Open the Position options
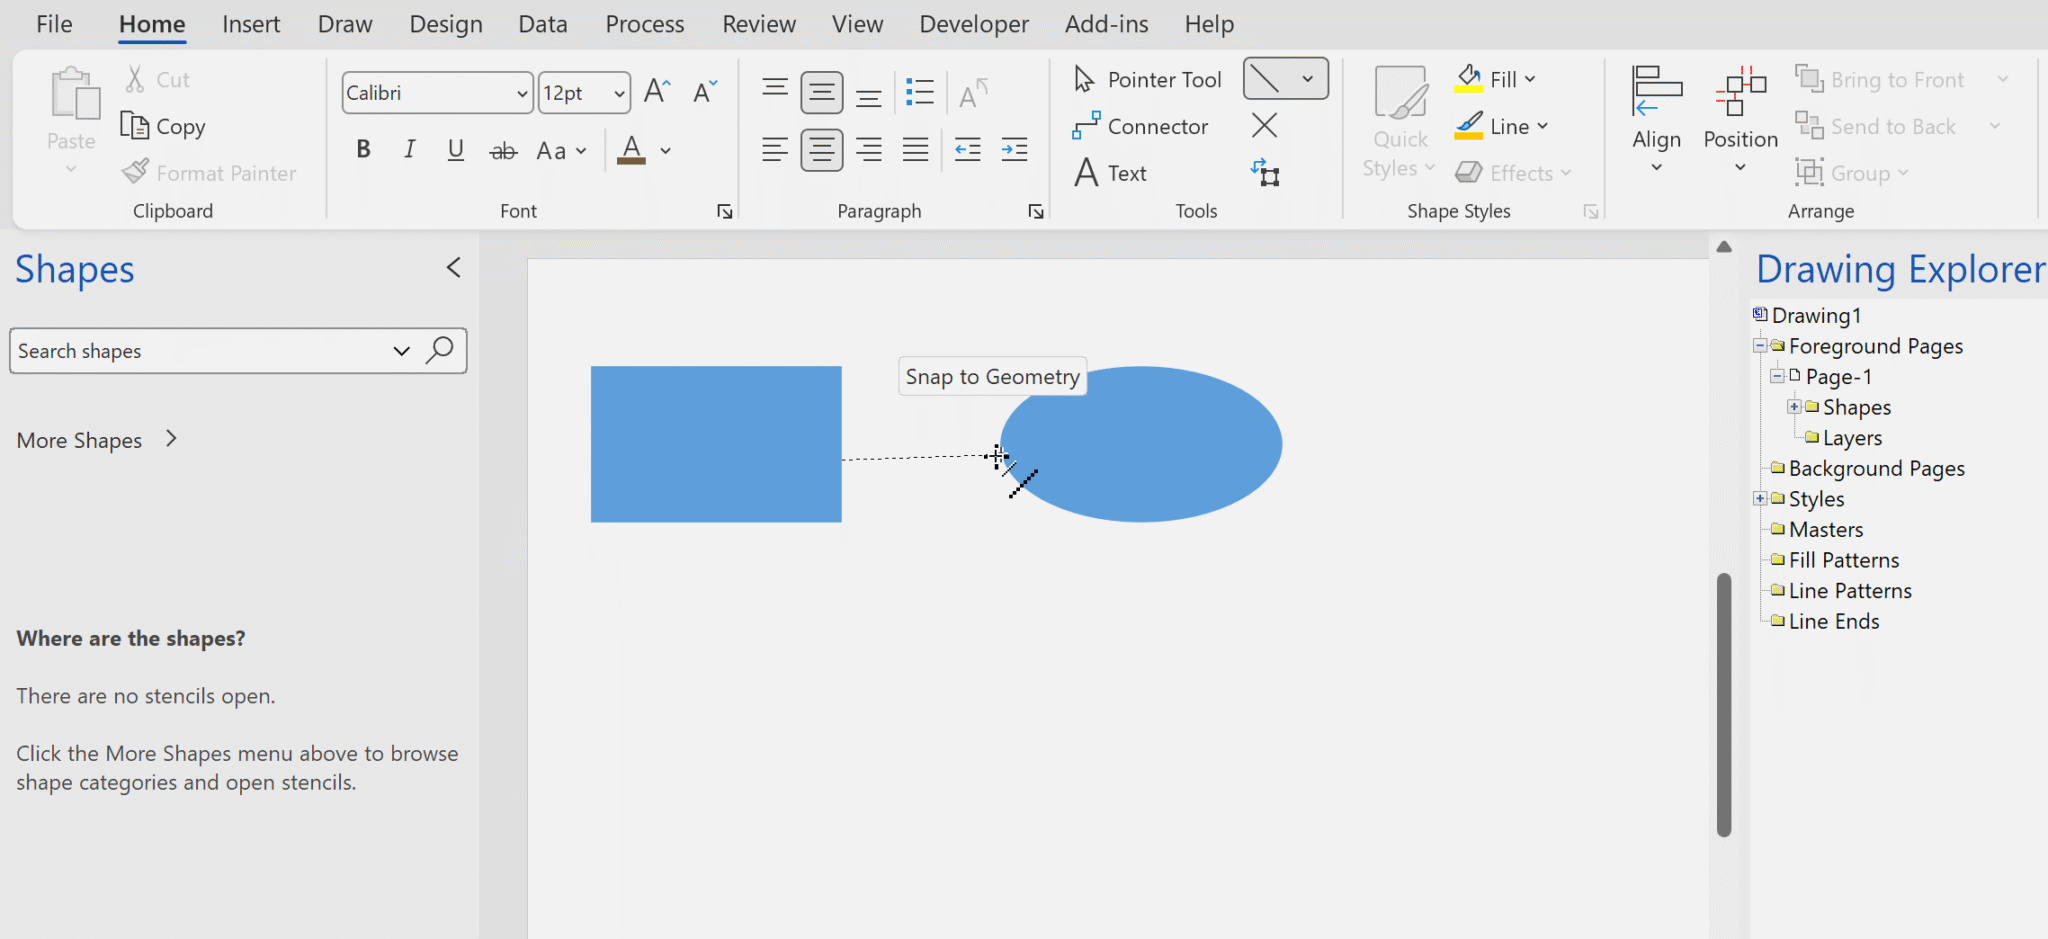2048x939 pixels. (1740, 120)
